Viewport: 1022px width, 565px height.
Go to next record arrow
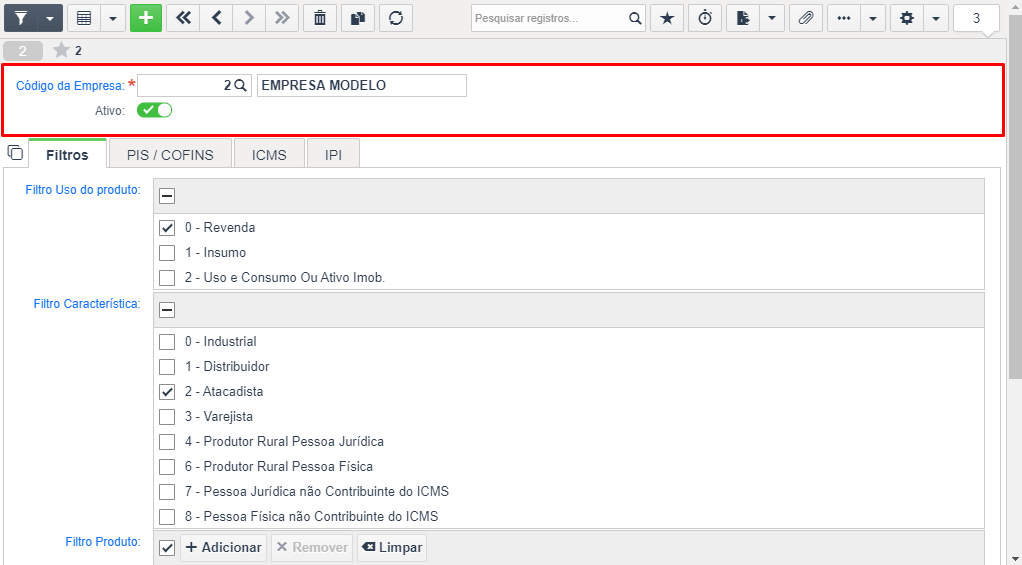[249, 18]
